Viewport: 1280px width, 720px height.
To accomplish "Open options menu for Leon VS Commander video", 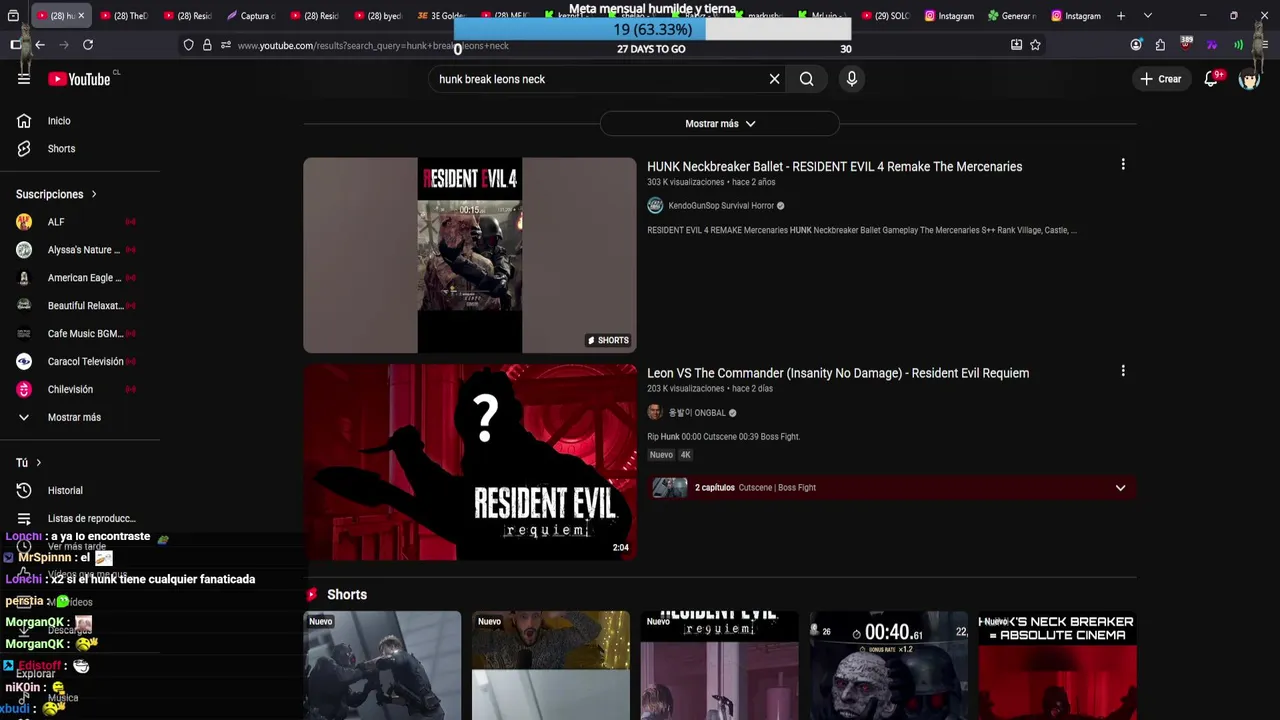I will coord(1123,371).
